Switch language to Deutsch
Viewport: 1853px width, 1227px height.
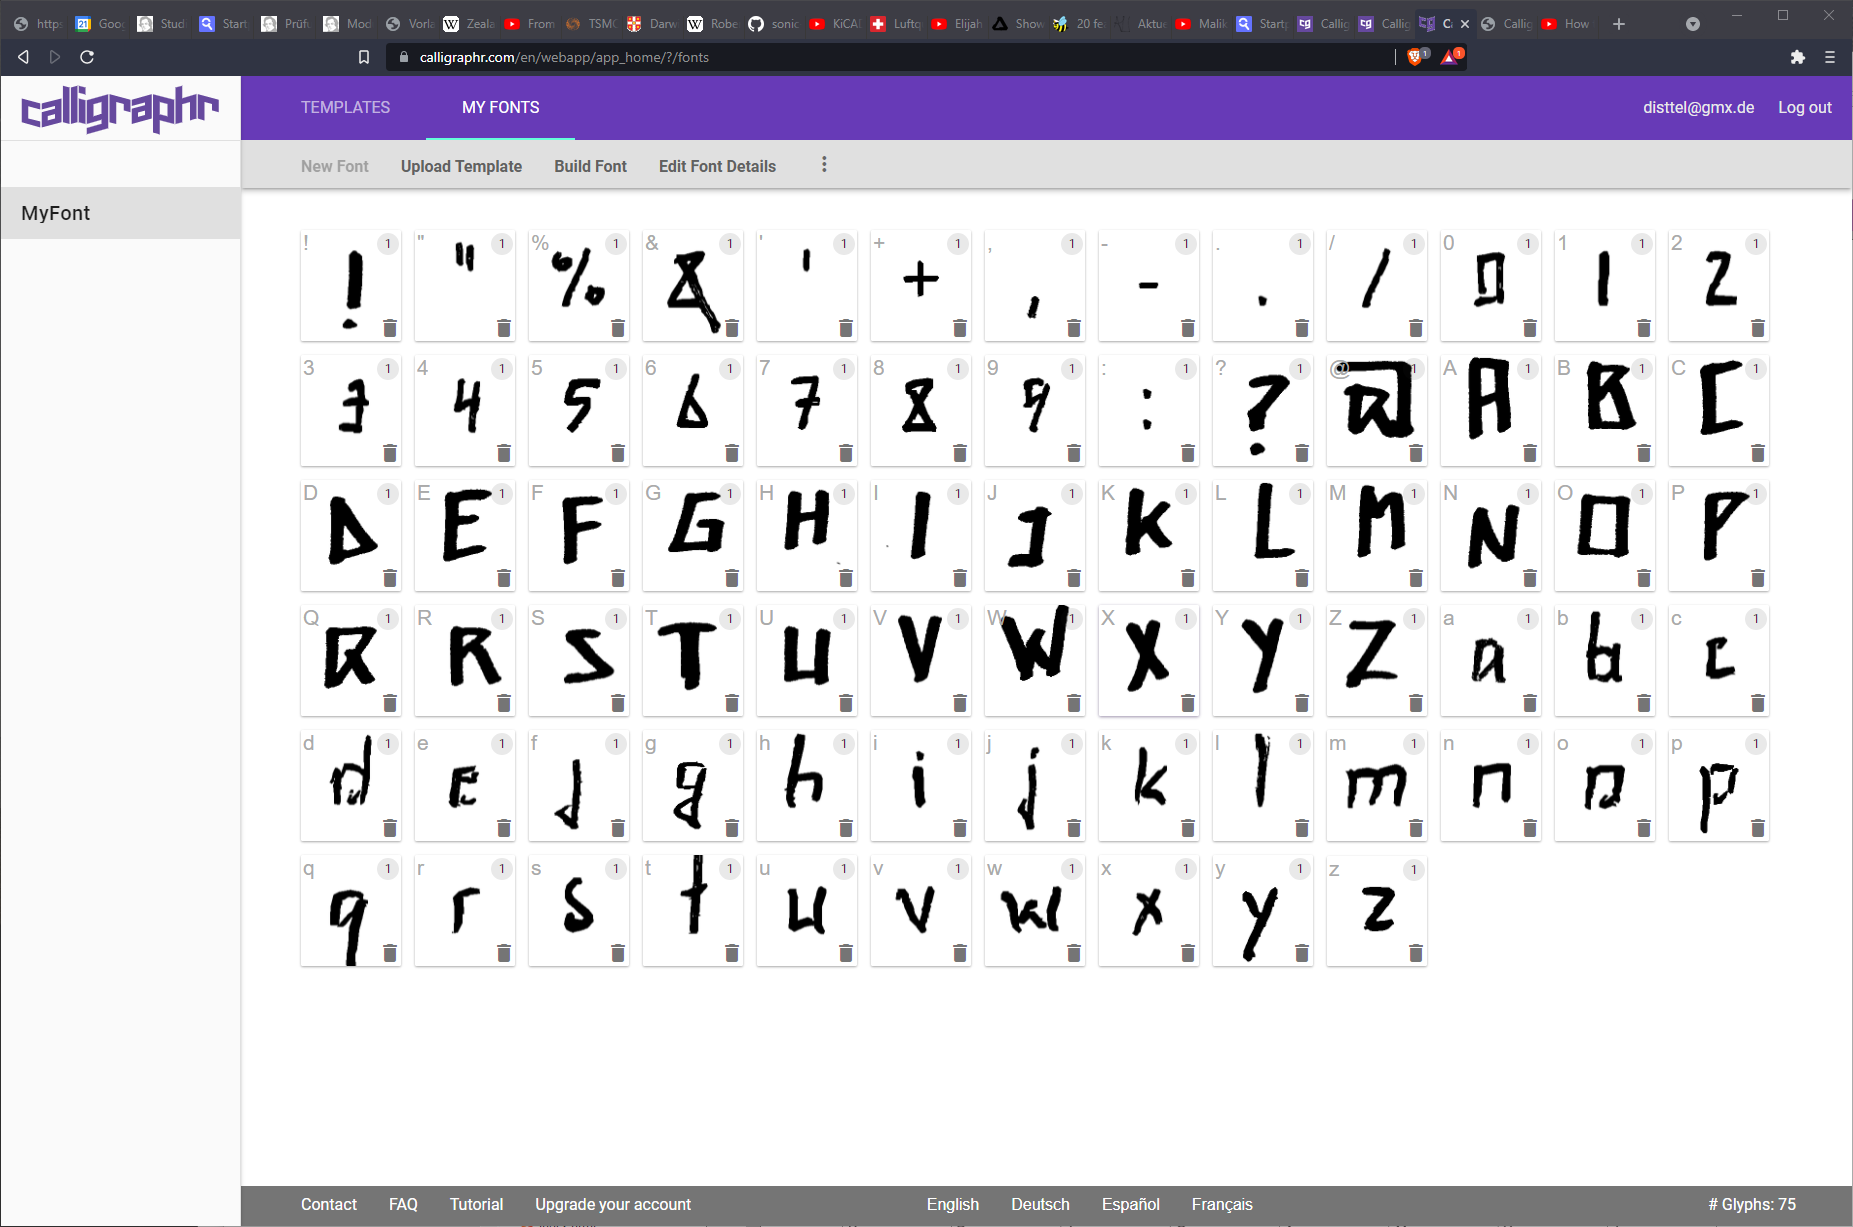point(1040,1204)
